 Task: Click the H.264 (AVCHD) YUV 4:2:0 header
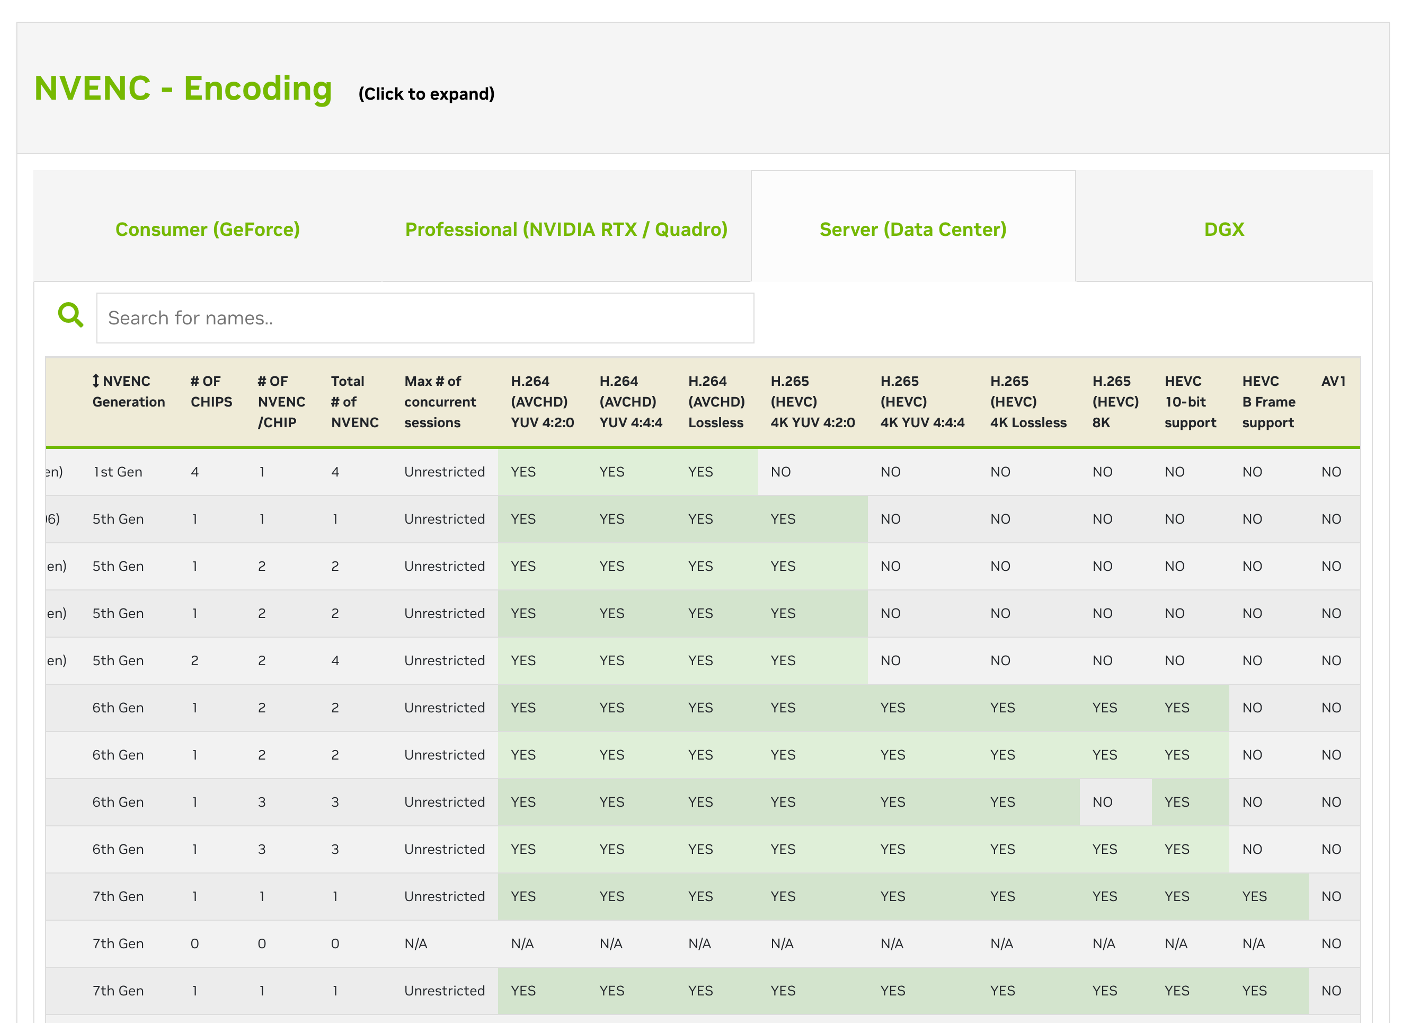542,402
